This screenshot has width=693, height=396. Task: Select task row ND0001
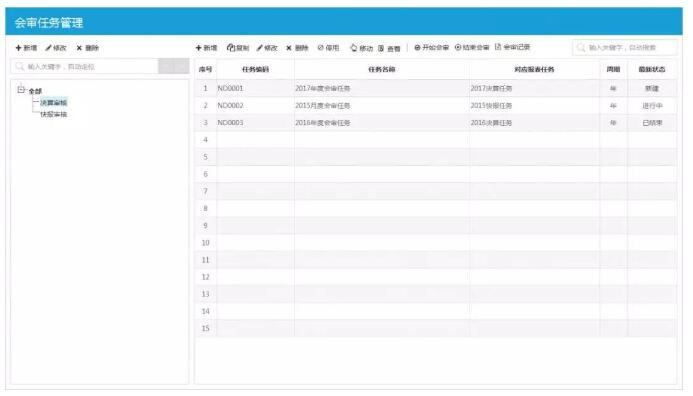click(435, 88)
